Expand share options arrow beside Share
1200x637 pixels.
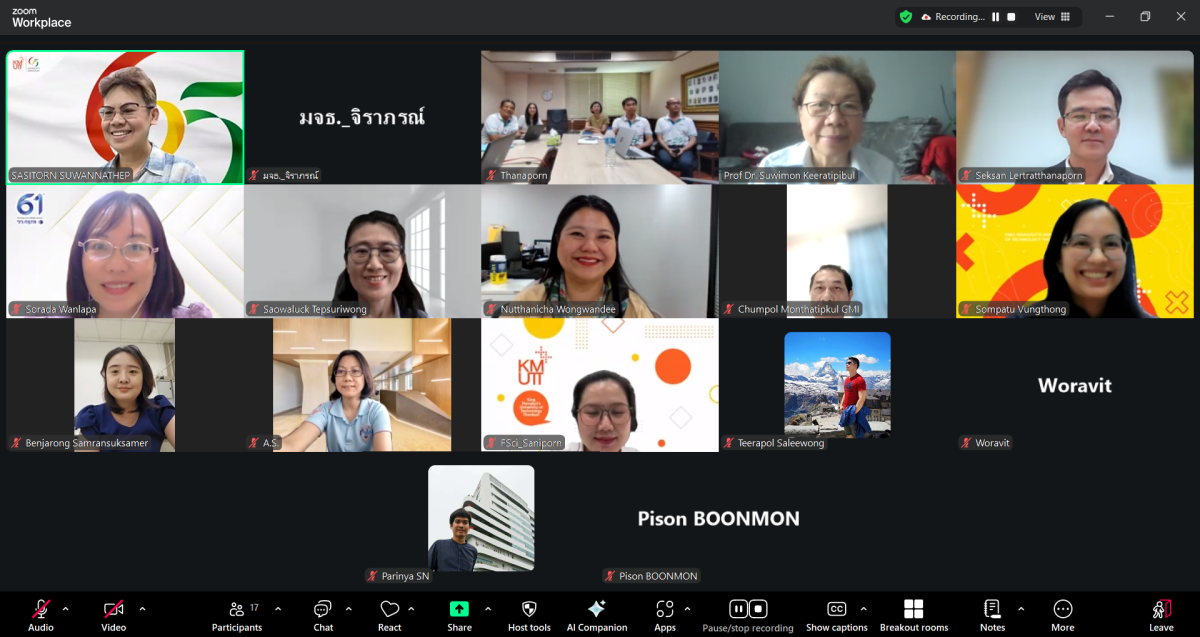(x=488, y=609)
